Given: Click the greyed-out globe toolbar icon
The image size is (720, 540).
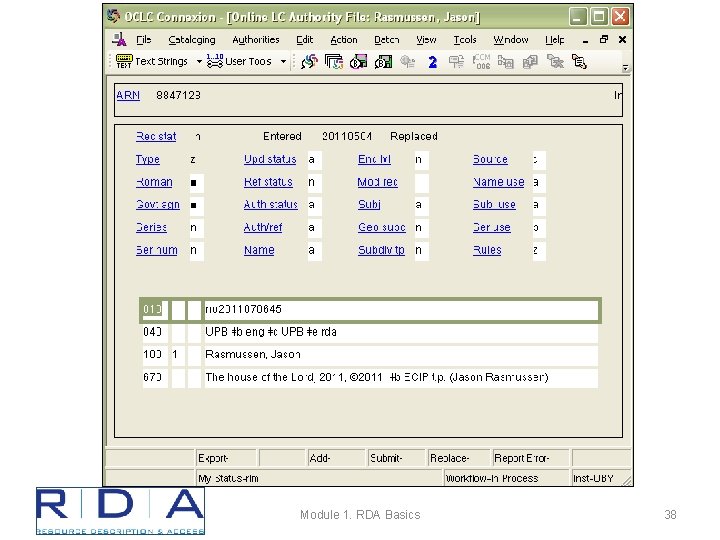Looking at the screenshot, I should pos(407,62).
